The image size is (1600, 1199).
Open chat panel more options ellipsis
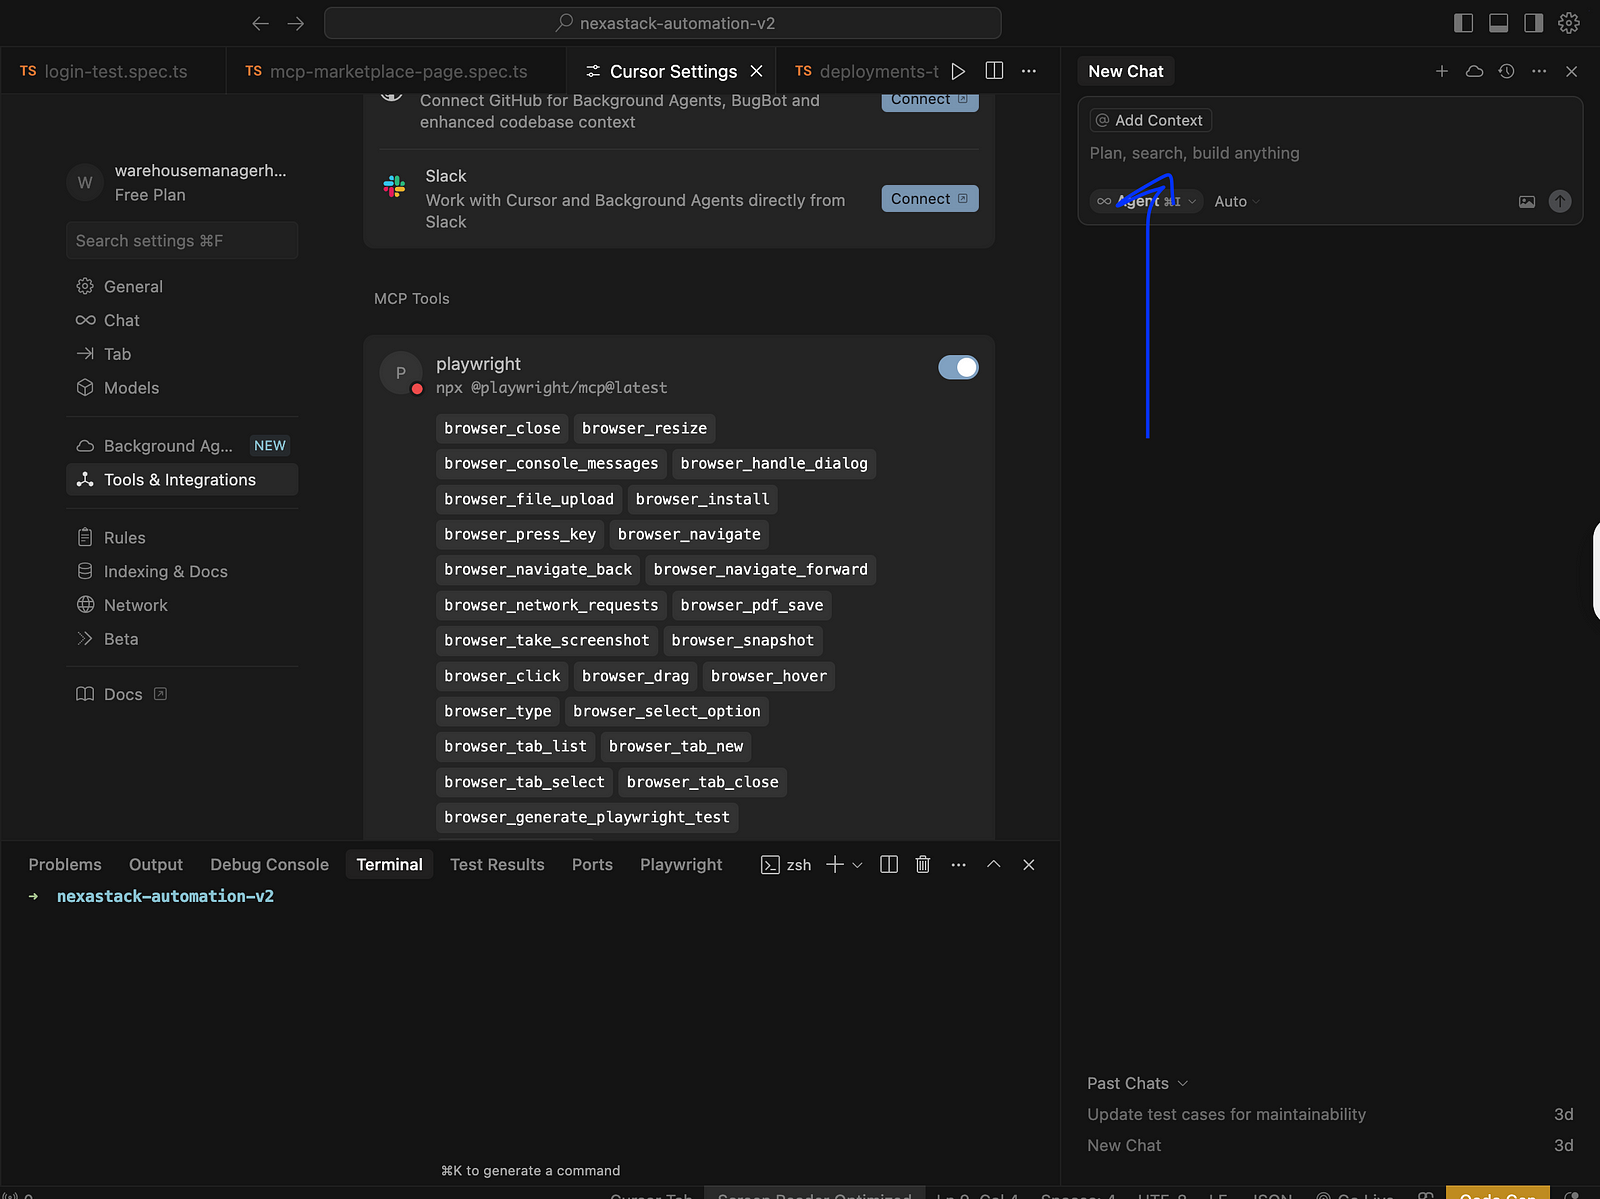1539,71
